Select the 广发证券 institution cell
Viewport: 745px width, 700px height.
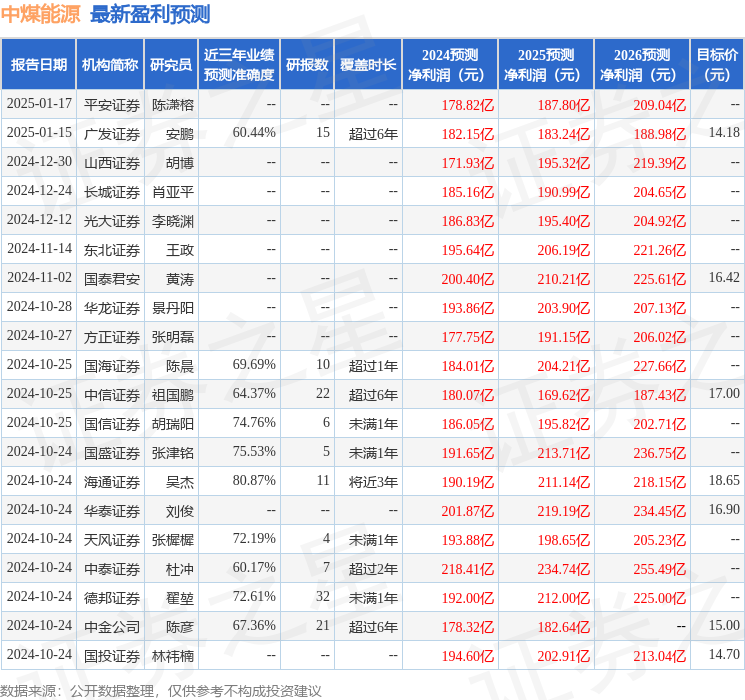tap(112, 134)
